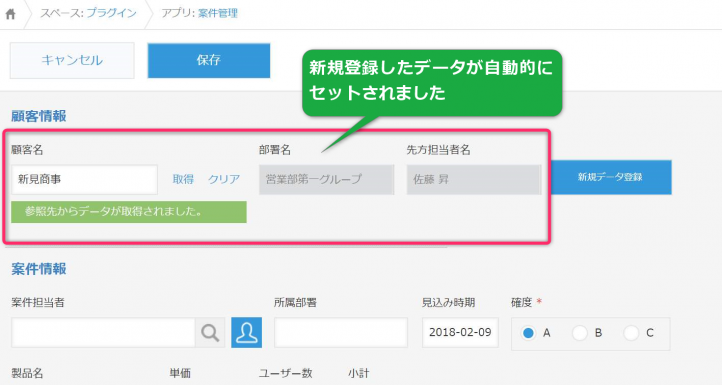Screen dimensions: 722x385
Task: Click the 保存 button
Action: click(x=209, y=60)
